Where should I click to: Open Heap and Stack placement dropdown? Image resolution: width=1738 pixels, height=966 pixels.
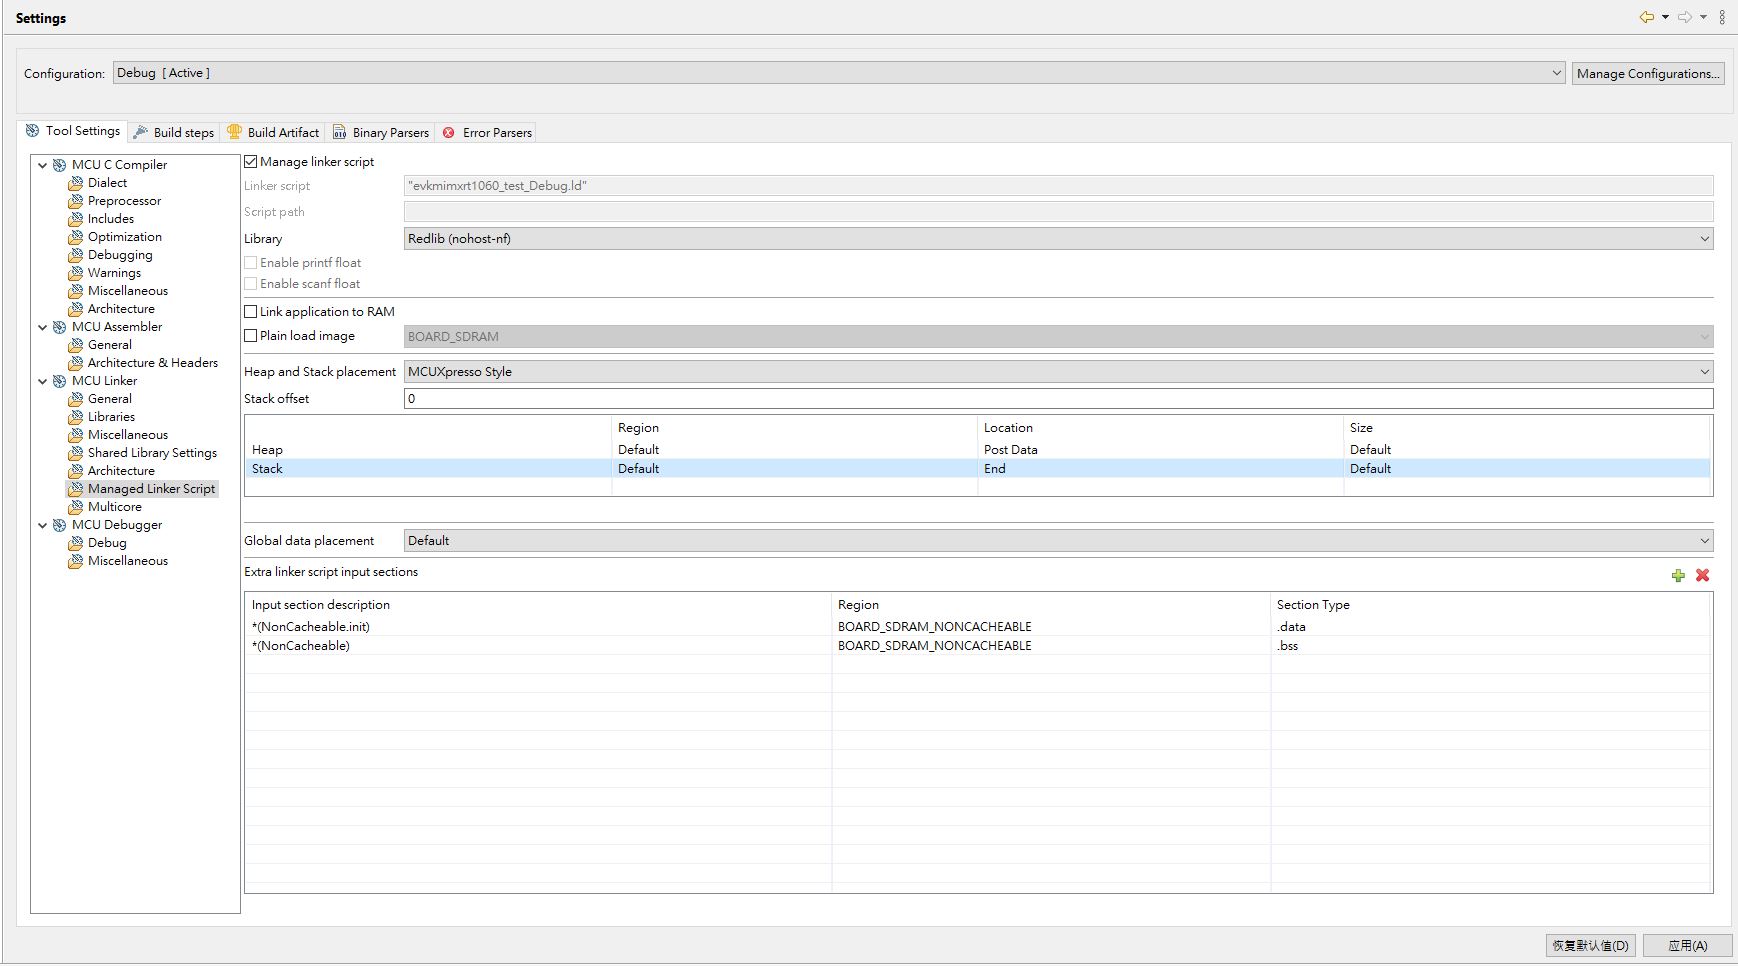pos(1058,371)
